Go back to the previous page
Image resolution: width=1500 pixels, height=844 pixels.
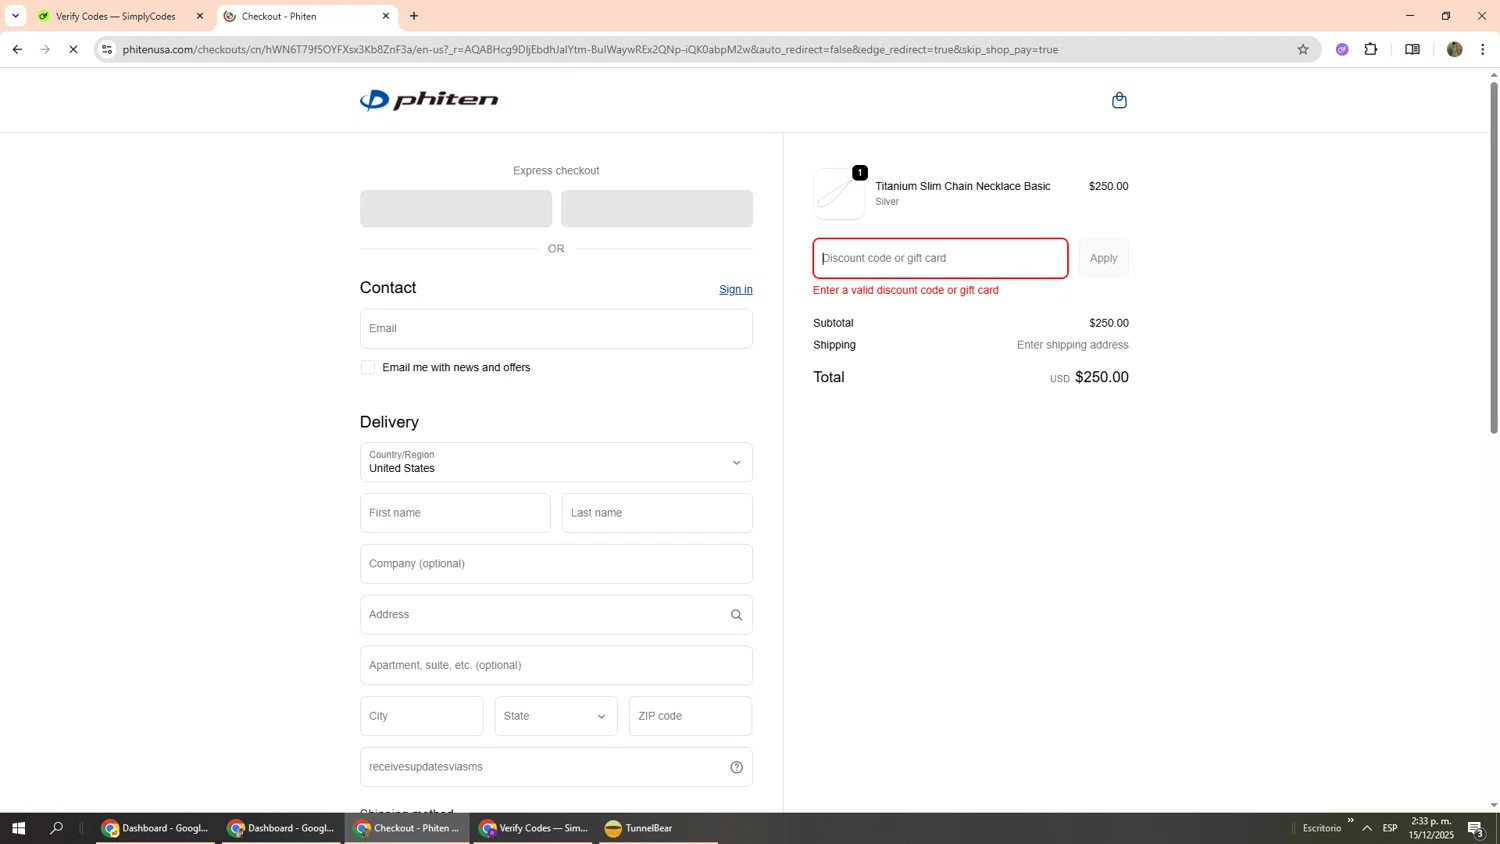17,49
